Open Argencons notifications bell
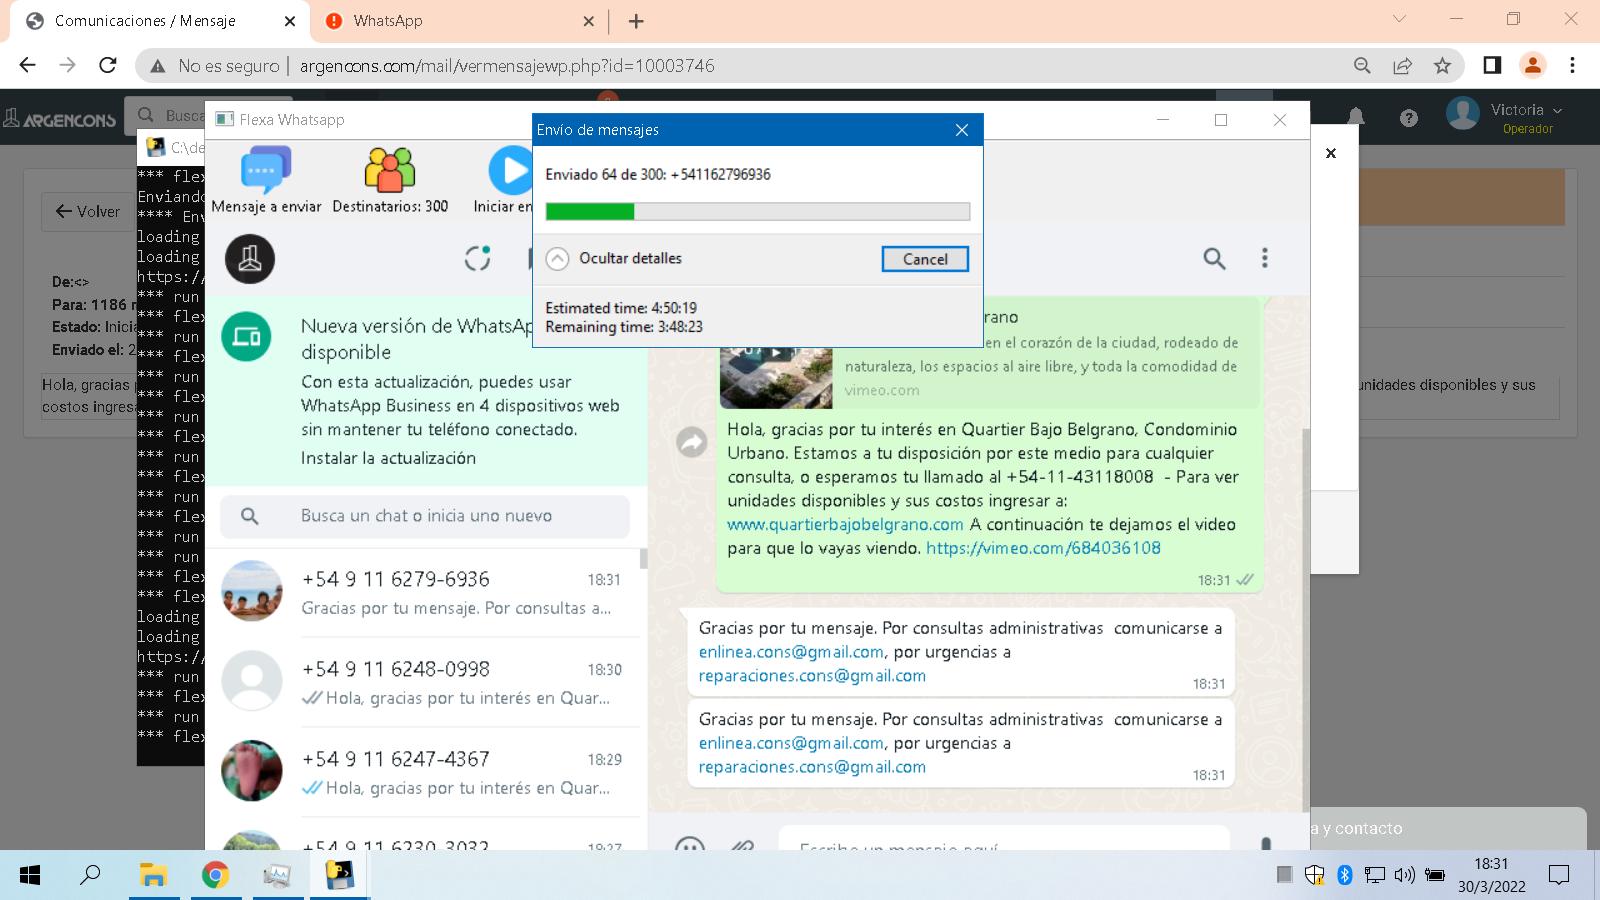This screenshot has width=1600, height=900. pyautogui.click(x=1356, y=118)
